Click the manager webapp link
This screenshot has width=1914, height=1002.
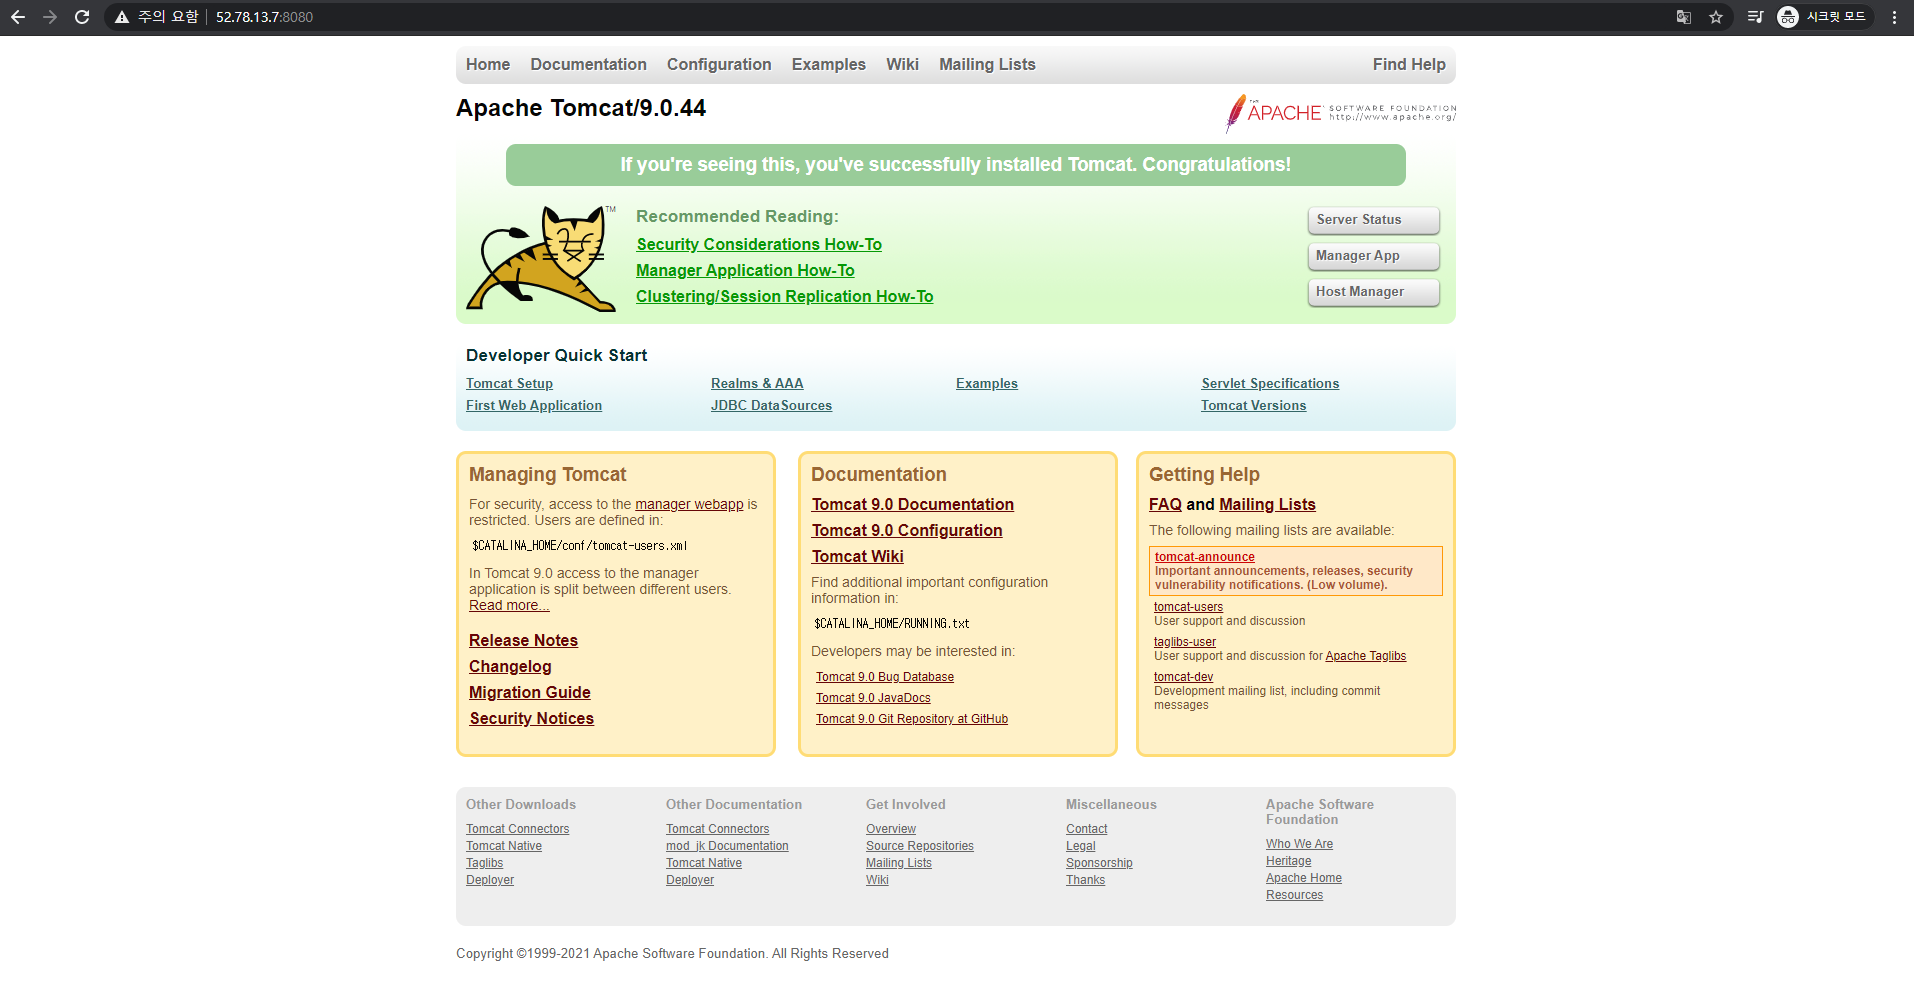coord(689,504)
